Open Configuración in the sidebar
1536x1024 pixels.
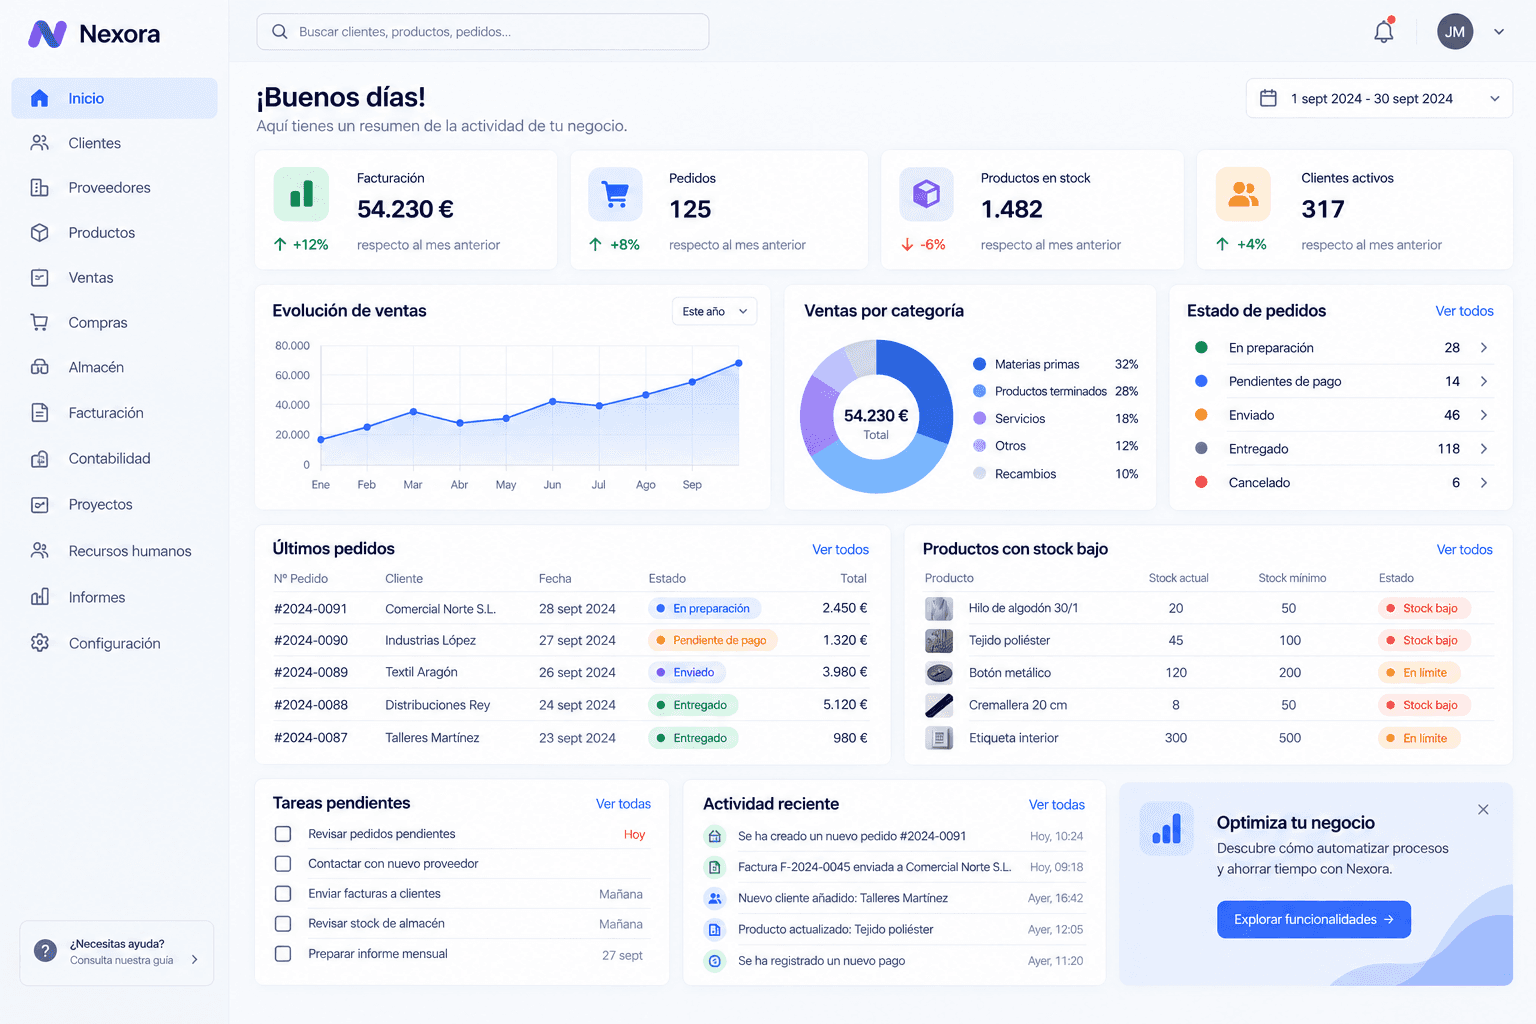[114, 643]
